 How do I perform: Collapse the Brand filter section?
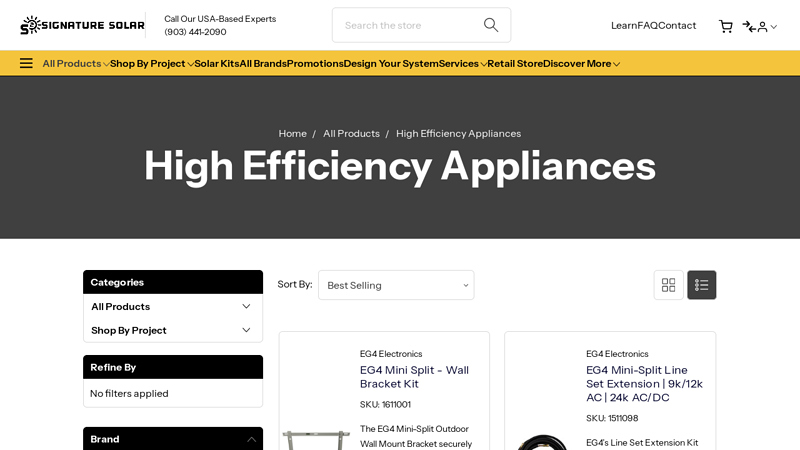[x=251, y=439]
